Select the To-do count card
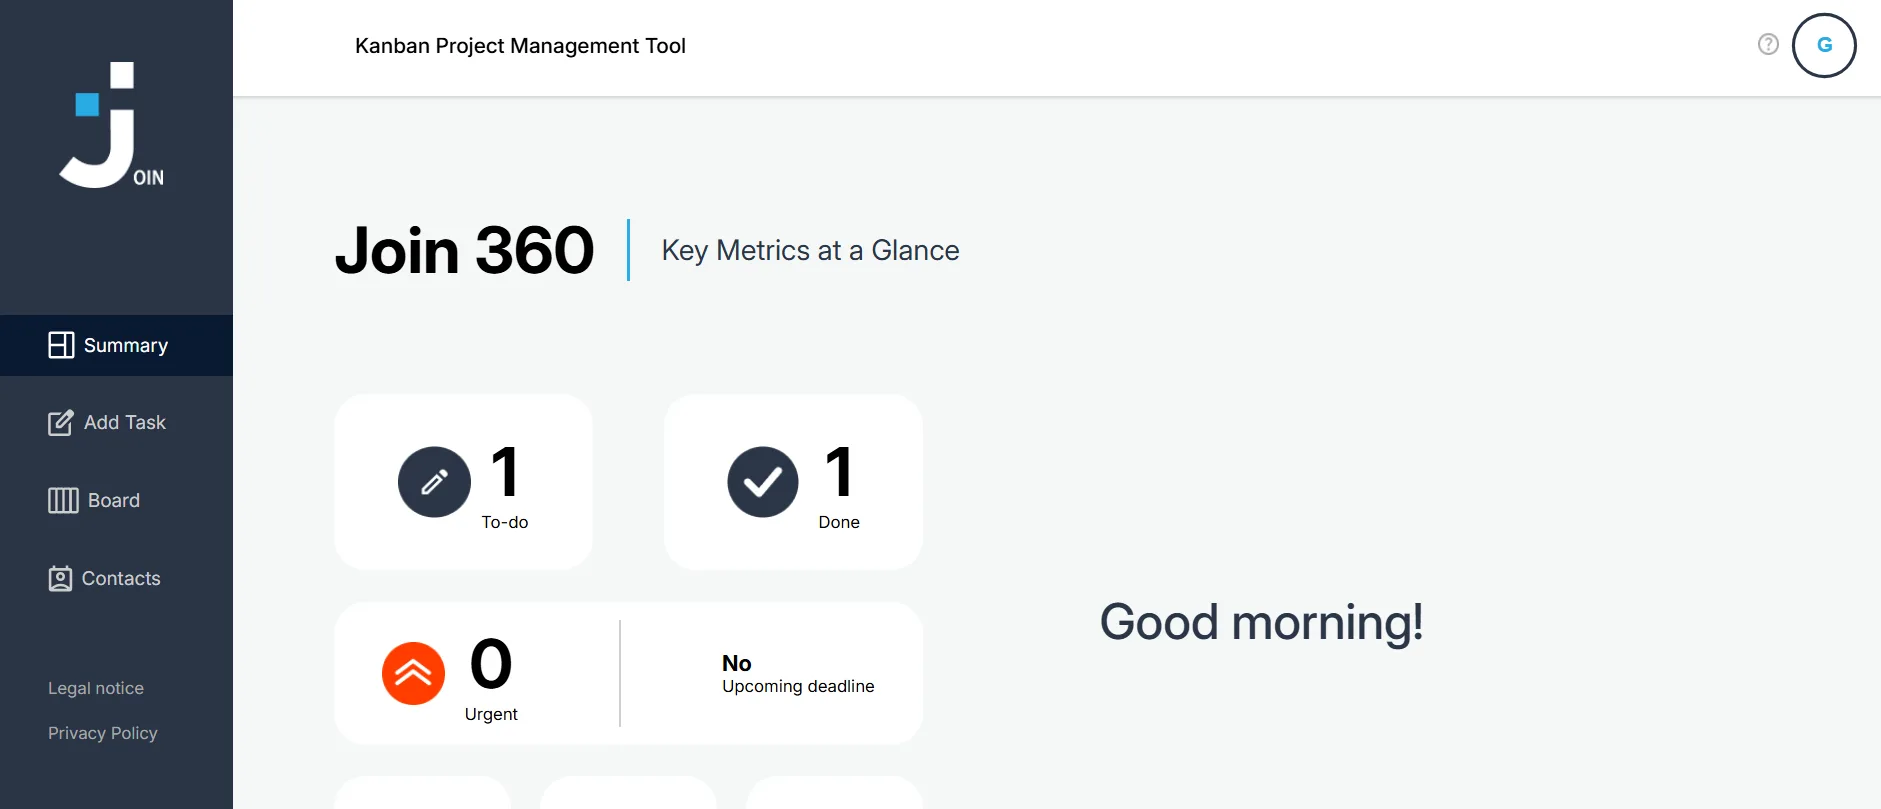 (463, 482)
